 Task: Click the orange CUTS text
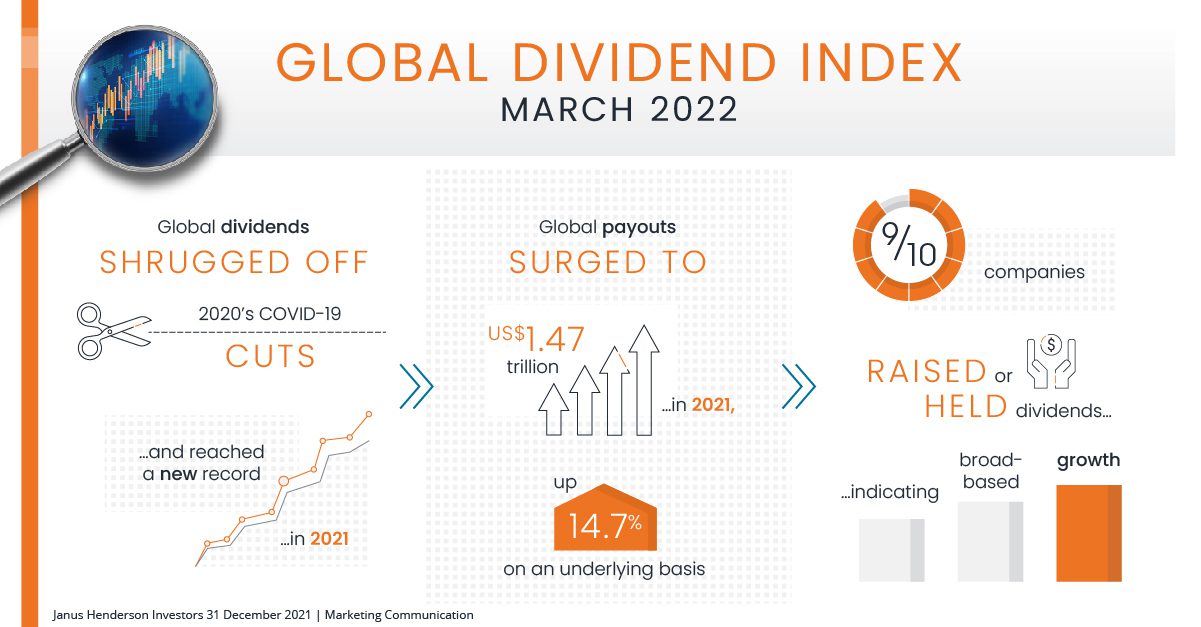tap(270, 357)
